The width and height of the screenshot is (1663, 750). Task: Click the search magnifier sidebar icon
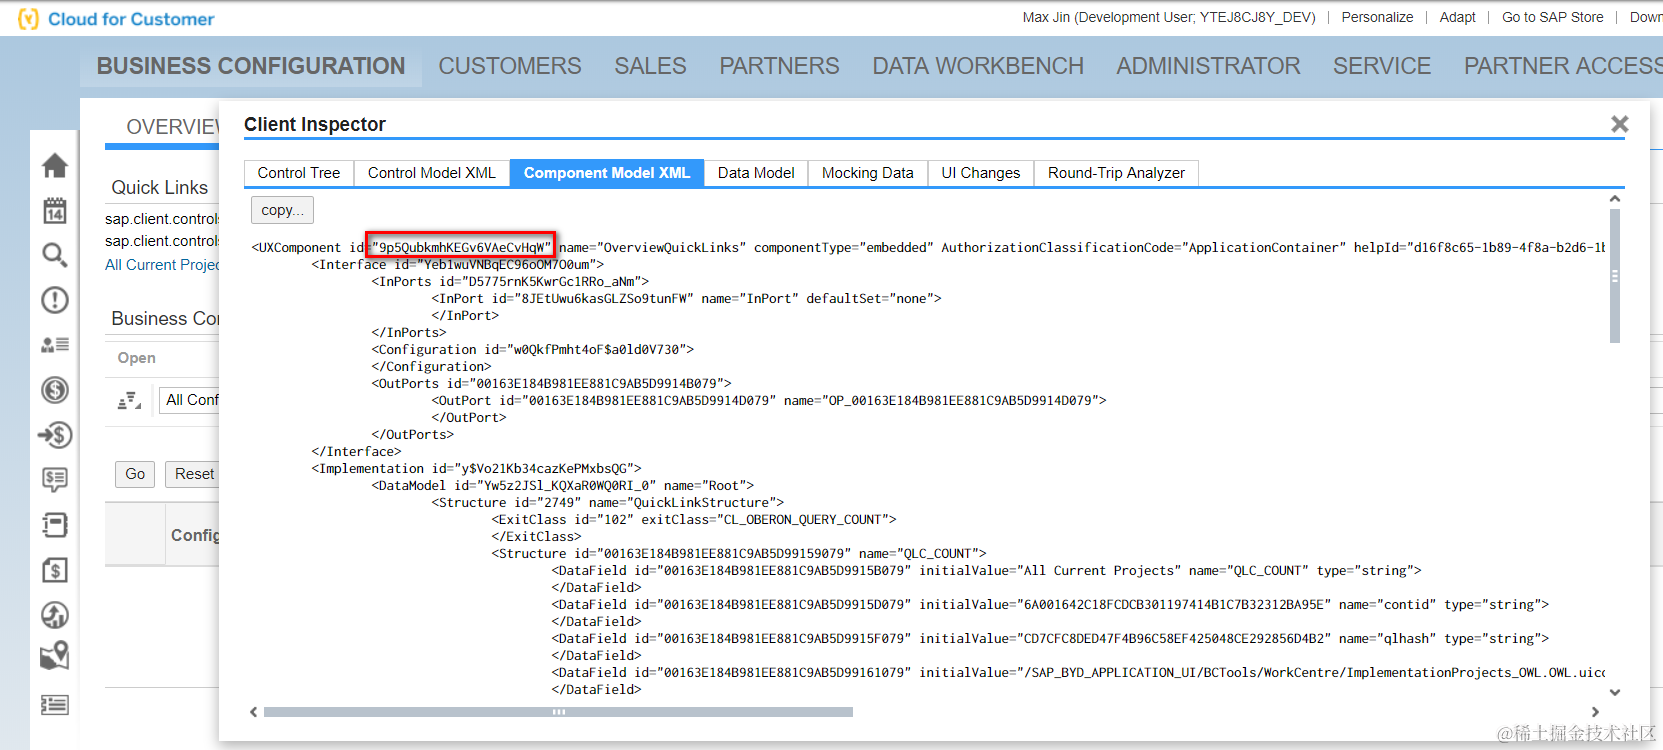click(55, 255)
